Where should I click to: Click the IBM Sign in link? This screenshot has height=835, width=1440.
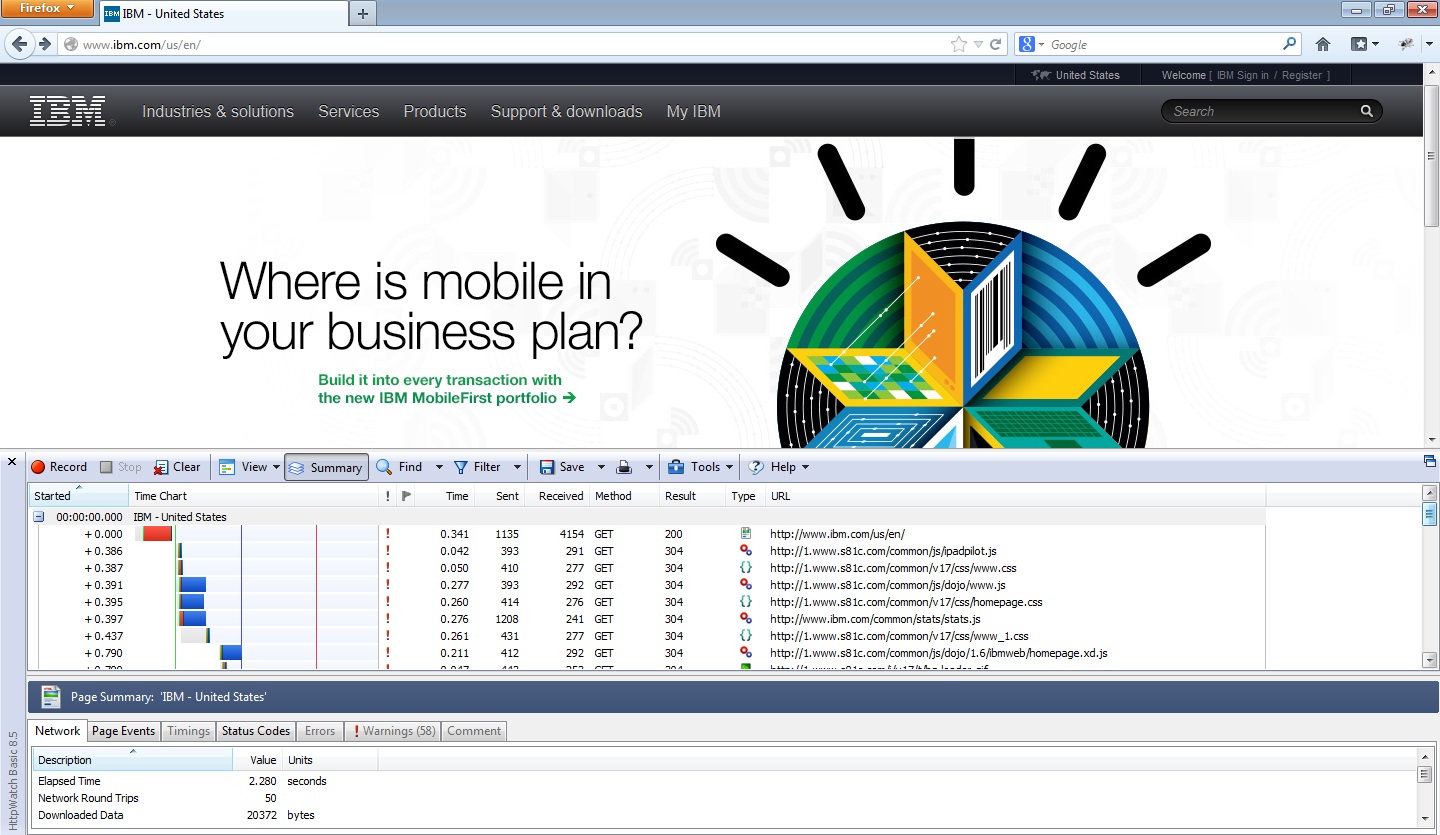(1243, 75)
